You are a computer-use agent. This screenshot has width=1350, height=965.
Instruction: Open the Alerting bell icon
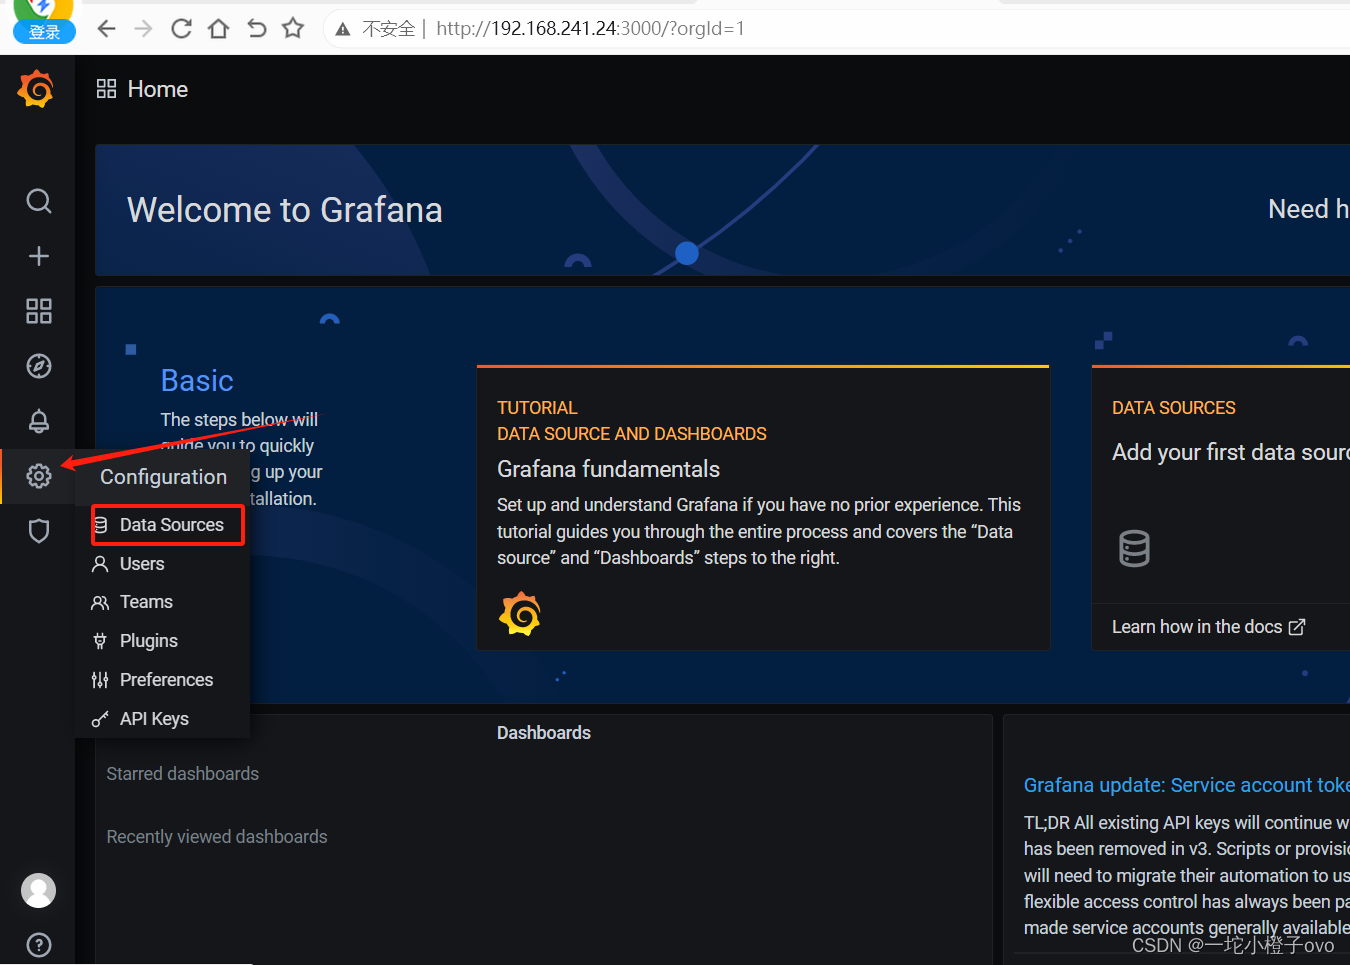tap(39, 421)
